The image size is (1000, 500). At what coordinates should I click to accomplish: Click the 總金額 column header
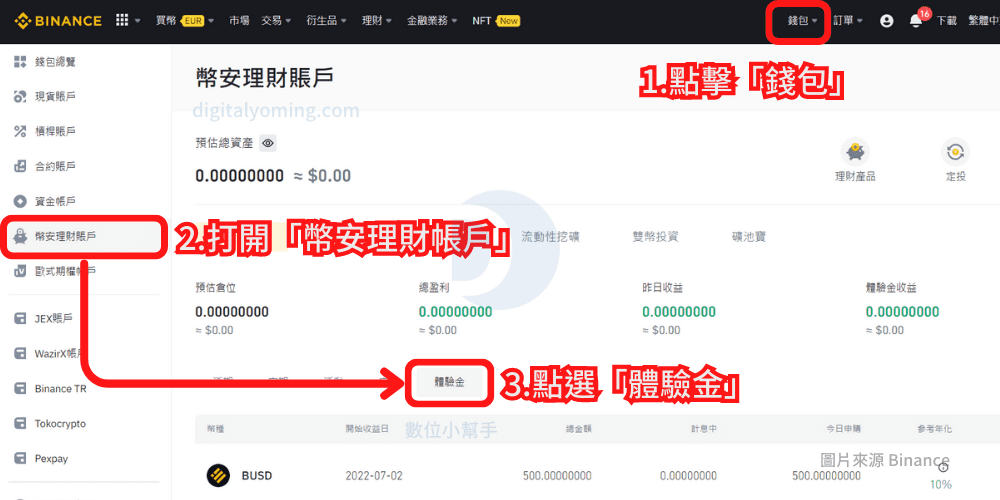[x=578, y=429]
